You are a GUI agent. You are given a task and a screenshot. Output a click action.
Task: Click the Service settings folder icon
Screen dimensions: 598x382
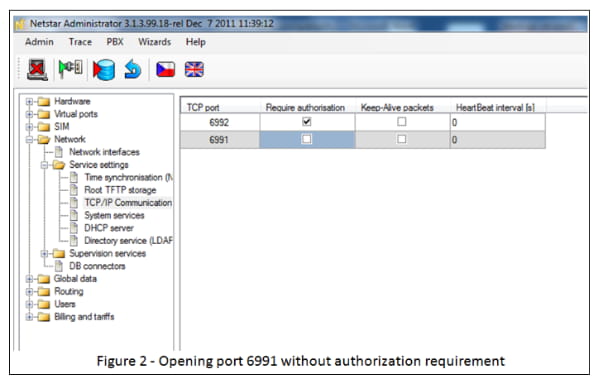pyautogui.click(x=59, y=165)
